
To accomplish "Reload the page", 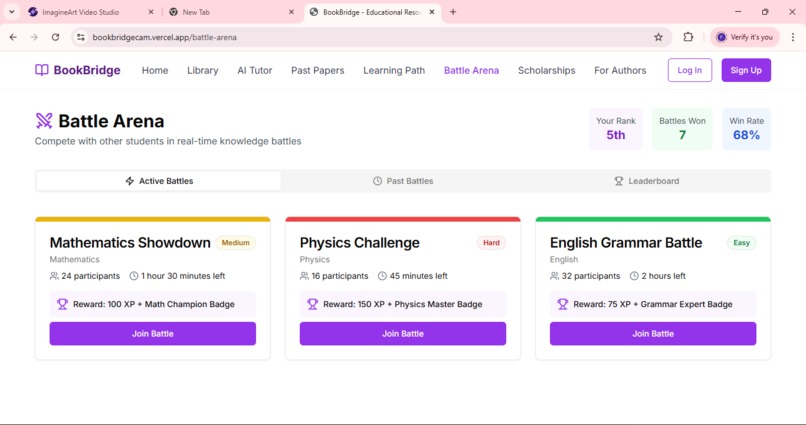I will 56,37.
